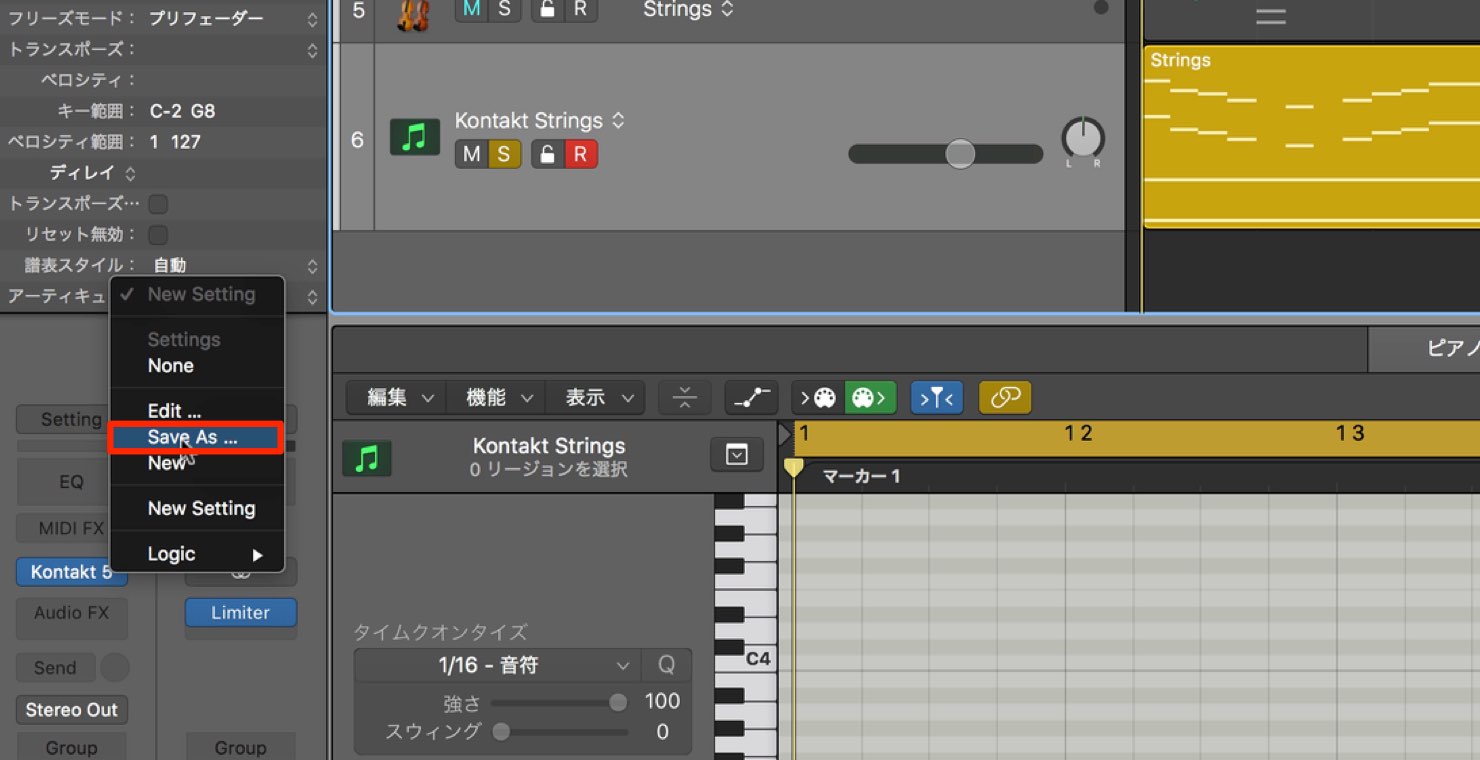Image resolution: width=1480 pixels, height=760 pixels.
Task: Check the リセット無効 checkbox
Action: pyautogui.click(x=158, y=235)
